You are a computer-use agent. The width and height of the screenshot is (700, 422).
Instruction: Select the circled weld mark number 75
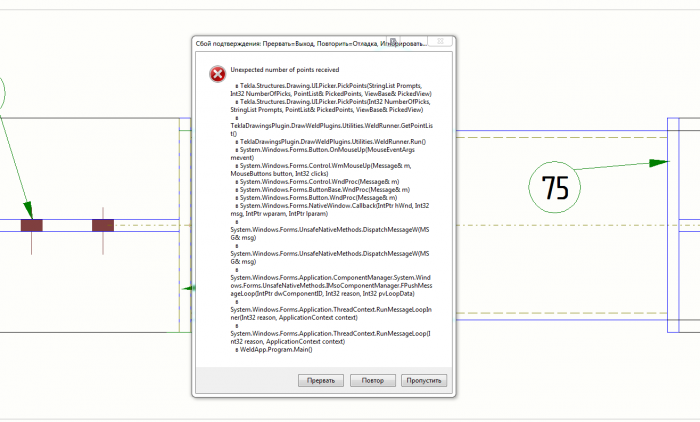click(554, 187)
